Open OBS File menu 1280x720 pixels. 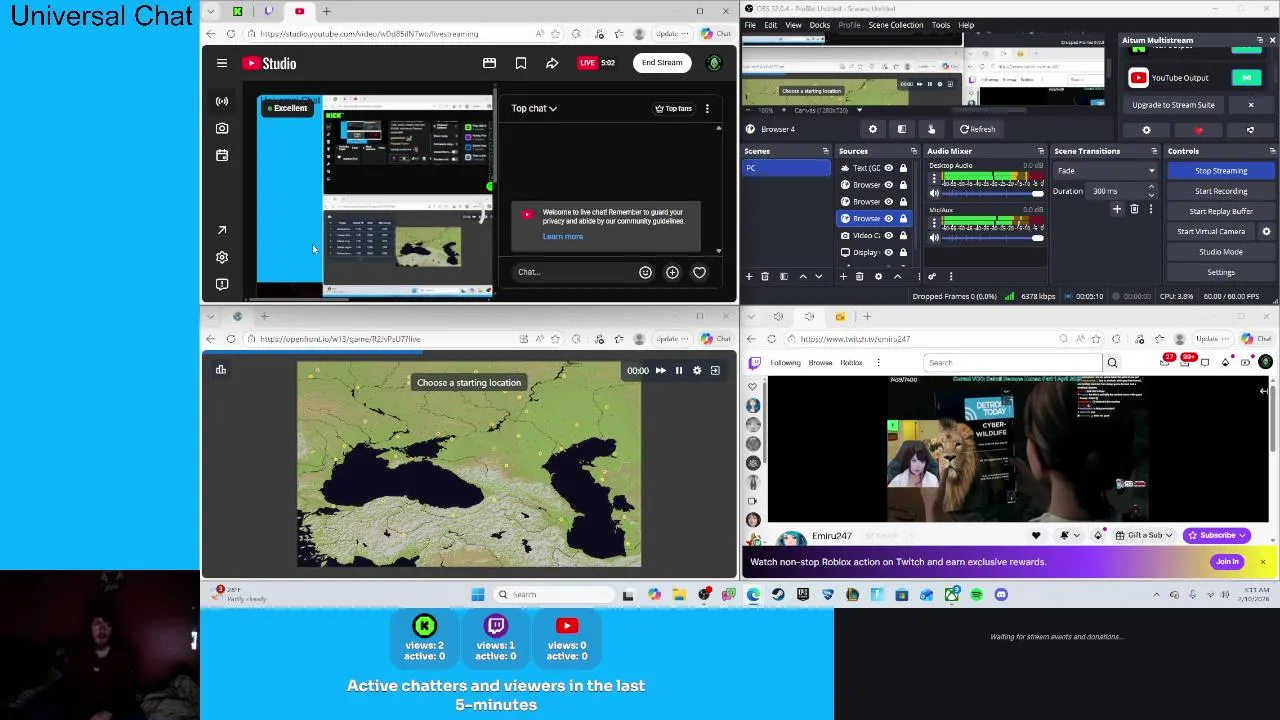coord(750,25)
